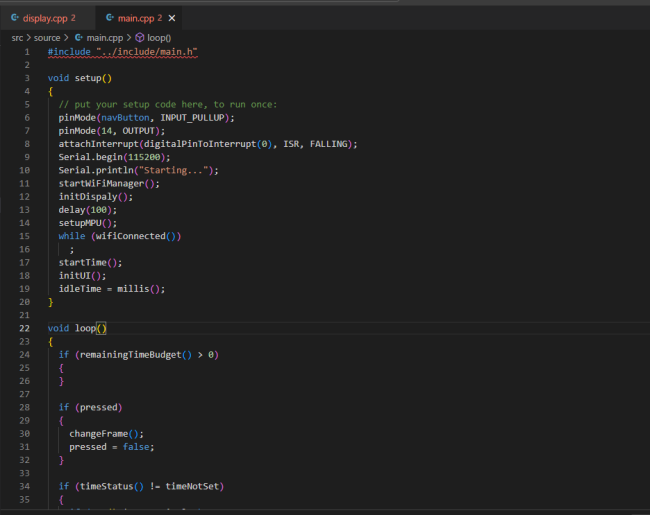Close the main.cpp editor tab
650x515 pixels.
click(x=172, y=18)
